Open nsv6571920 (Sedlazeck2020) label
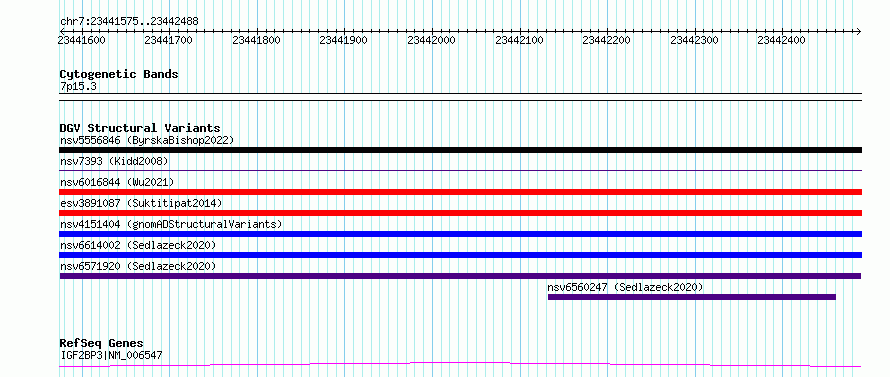Viewport: 890px width, 377px height. (x=138, y=266)
